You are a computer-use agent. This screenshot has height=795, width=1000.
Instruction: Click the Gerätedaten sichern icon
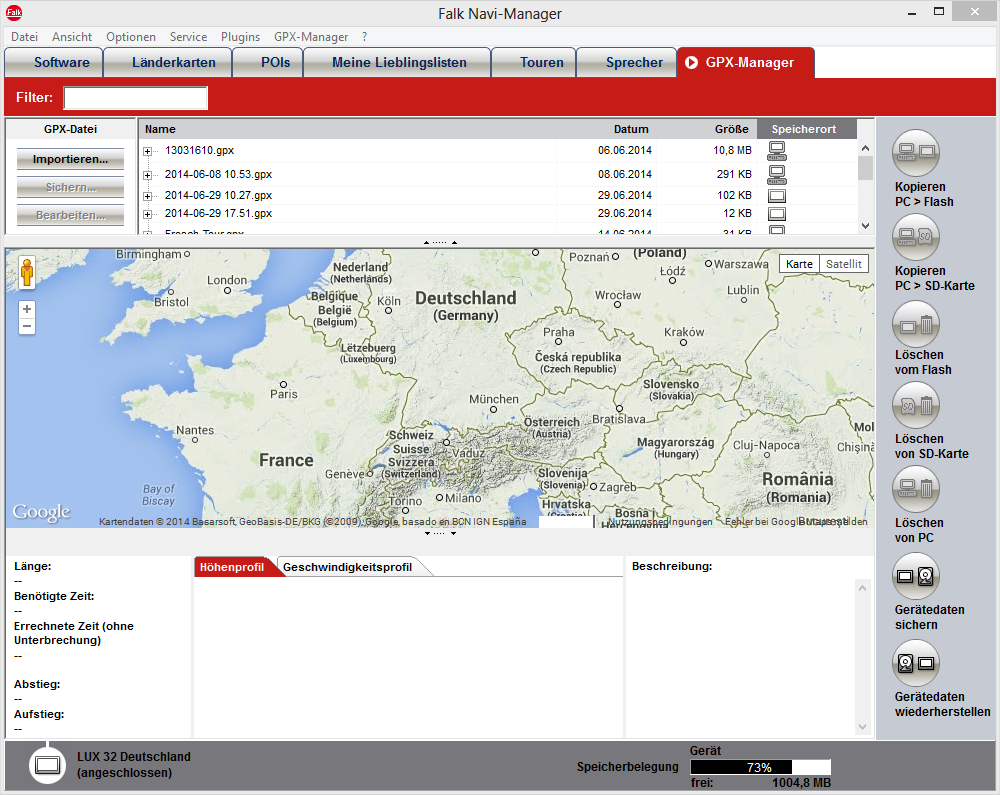tap(915, 576)
